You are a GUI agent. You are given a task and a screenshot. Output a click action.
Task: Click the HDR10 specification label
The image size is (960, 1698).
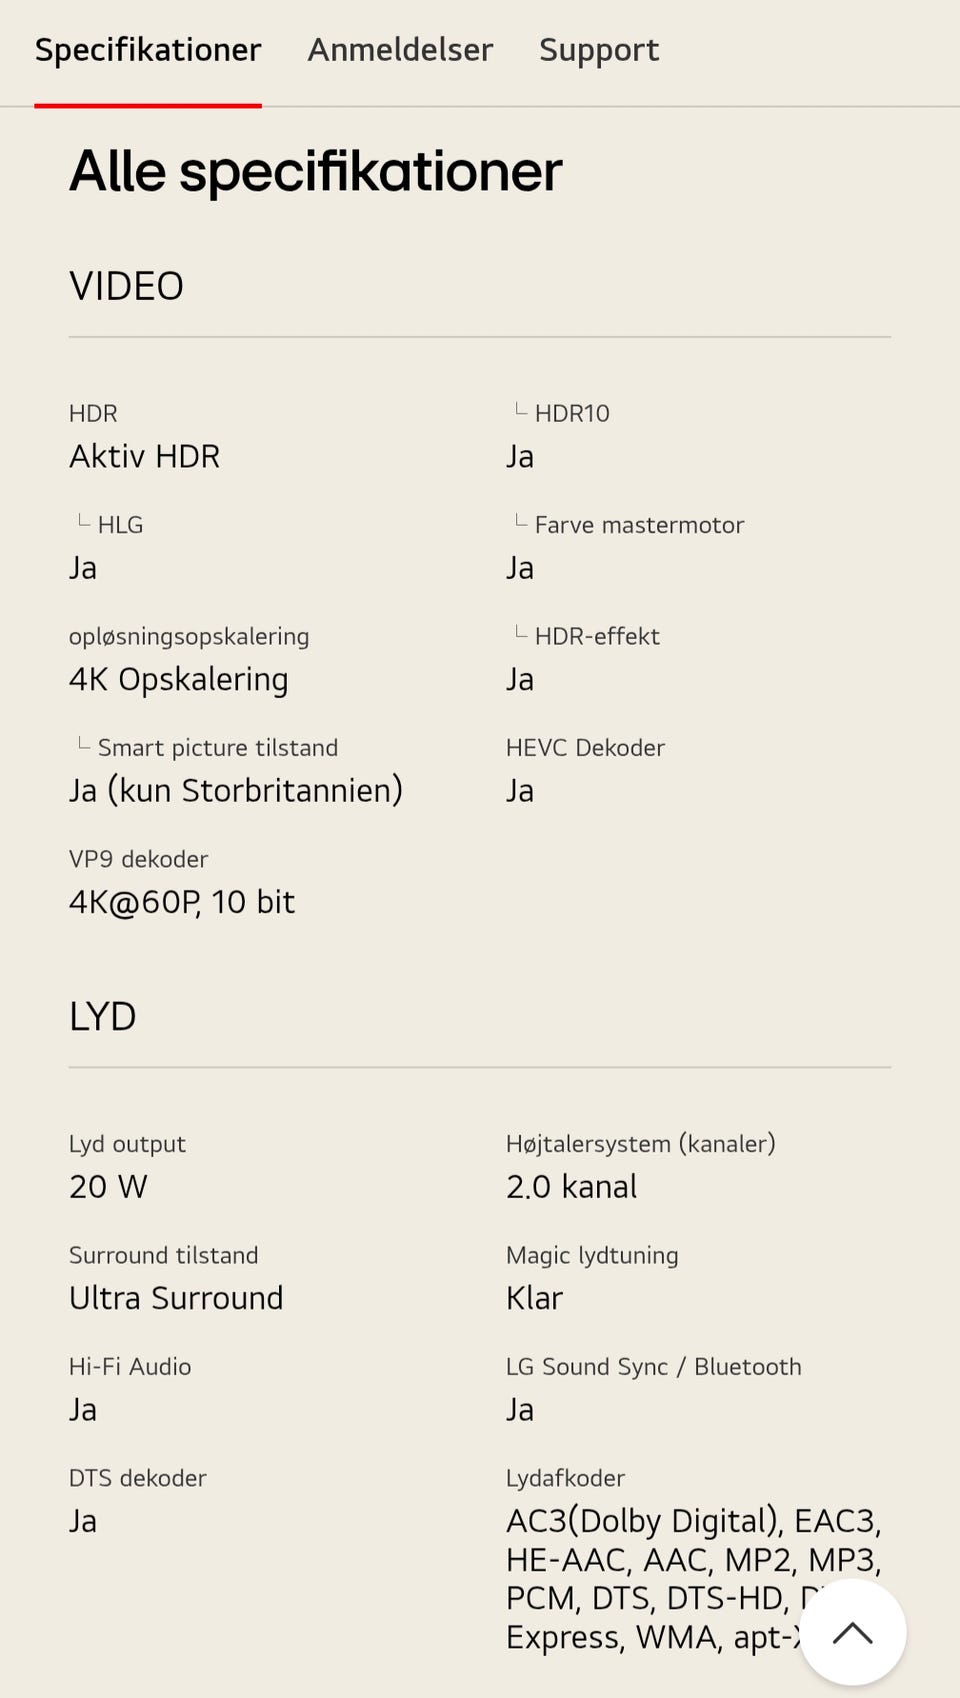point(571,413)
